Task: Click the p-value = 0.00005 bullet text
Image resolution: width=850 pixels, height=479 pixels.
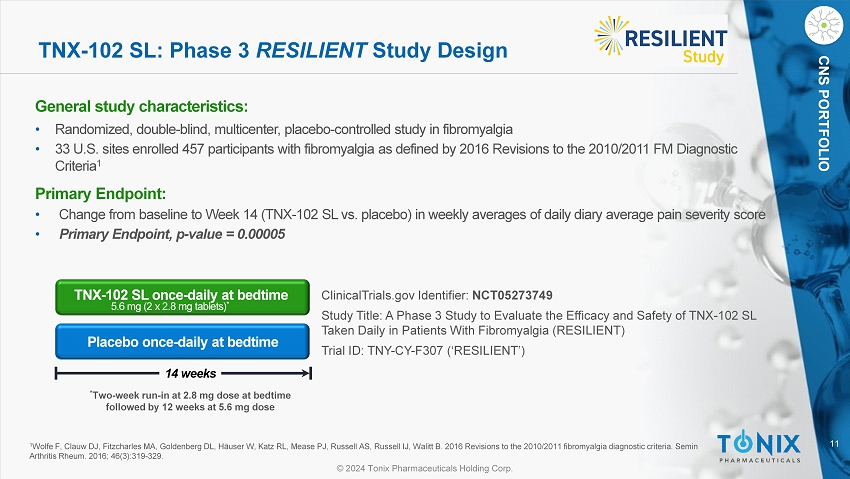Action: [x=172, y=234]
